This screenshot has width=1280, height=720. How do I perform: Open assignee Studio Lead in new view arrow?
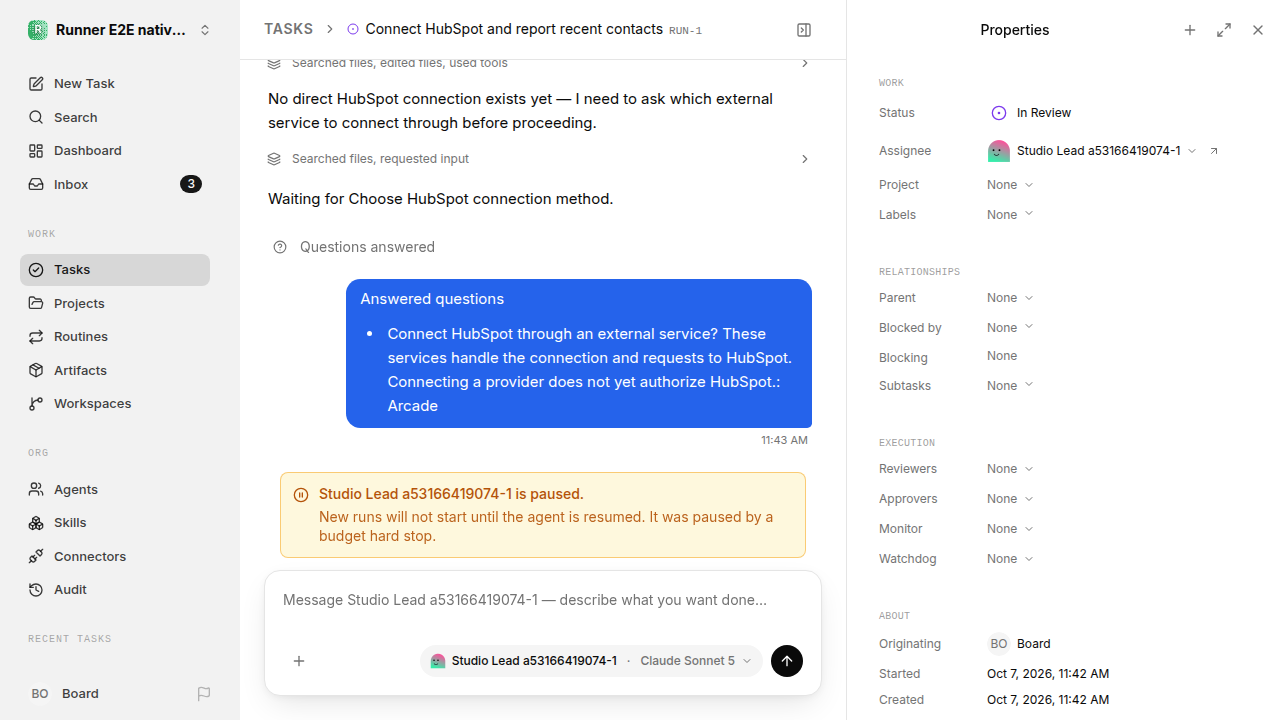(x=1214, y=151)
